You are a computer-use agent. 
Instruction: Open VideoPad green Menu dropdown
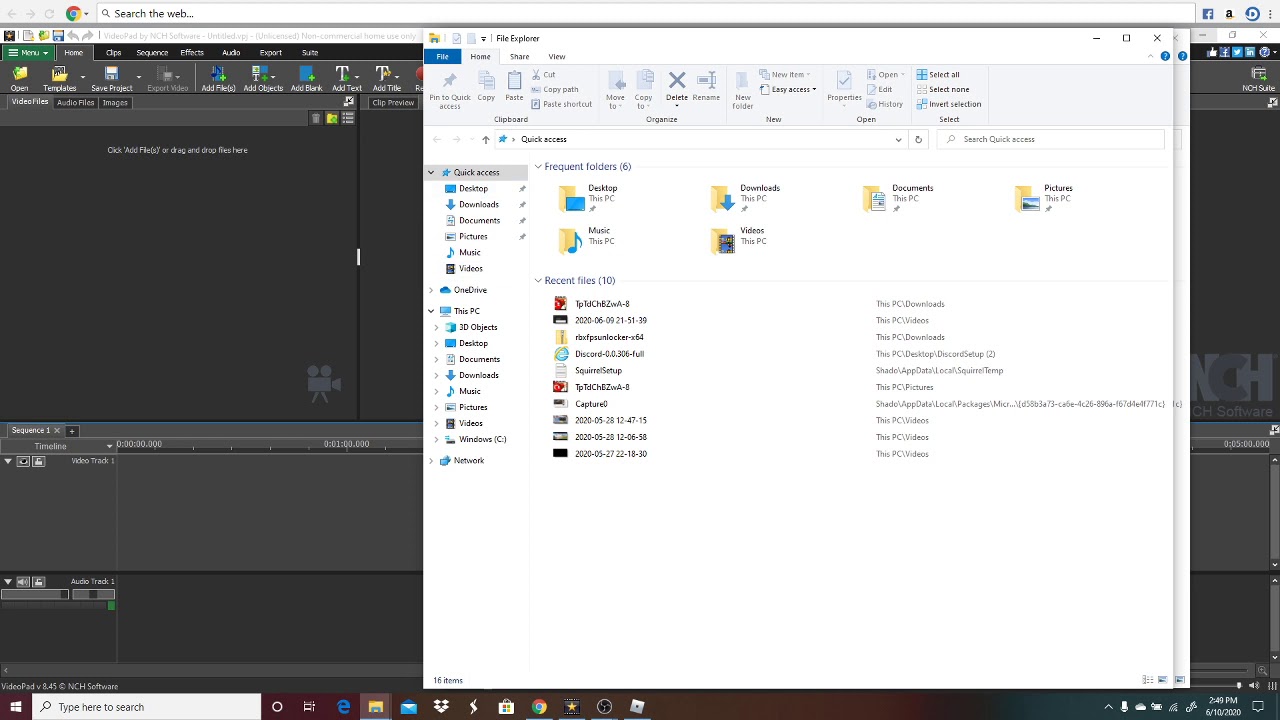(x=26, y=52)
